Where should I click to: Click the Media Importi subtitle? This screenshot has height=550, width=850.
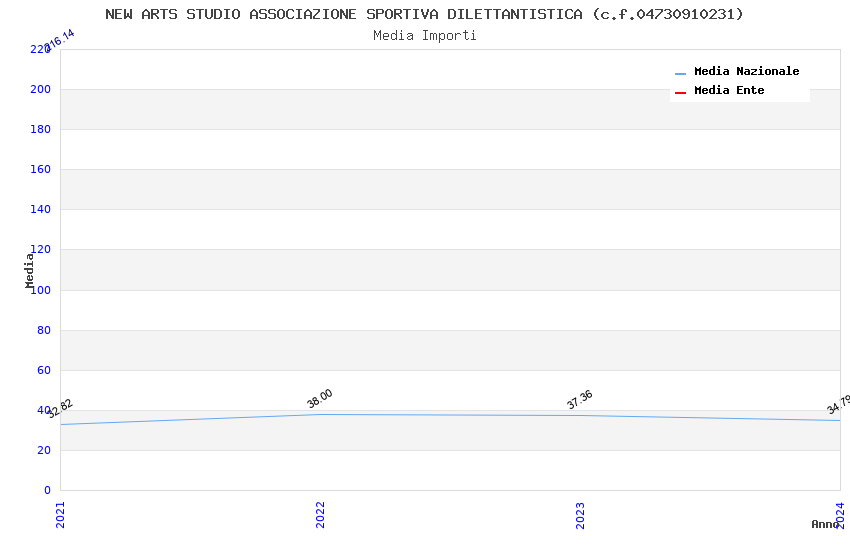pyautogui.click(x=424, y=36)
